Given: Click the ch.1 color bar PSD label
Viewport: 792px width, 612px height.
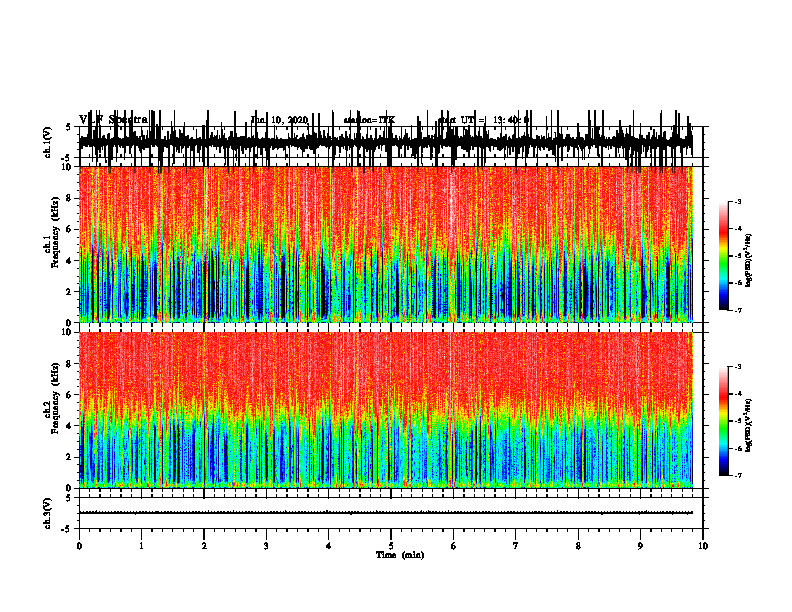Looking at the screenshot, I should (x=749, y=260).
